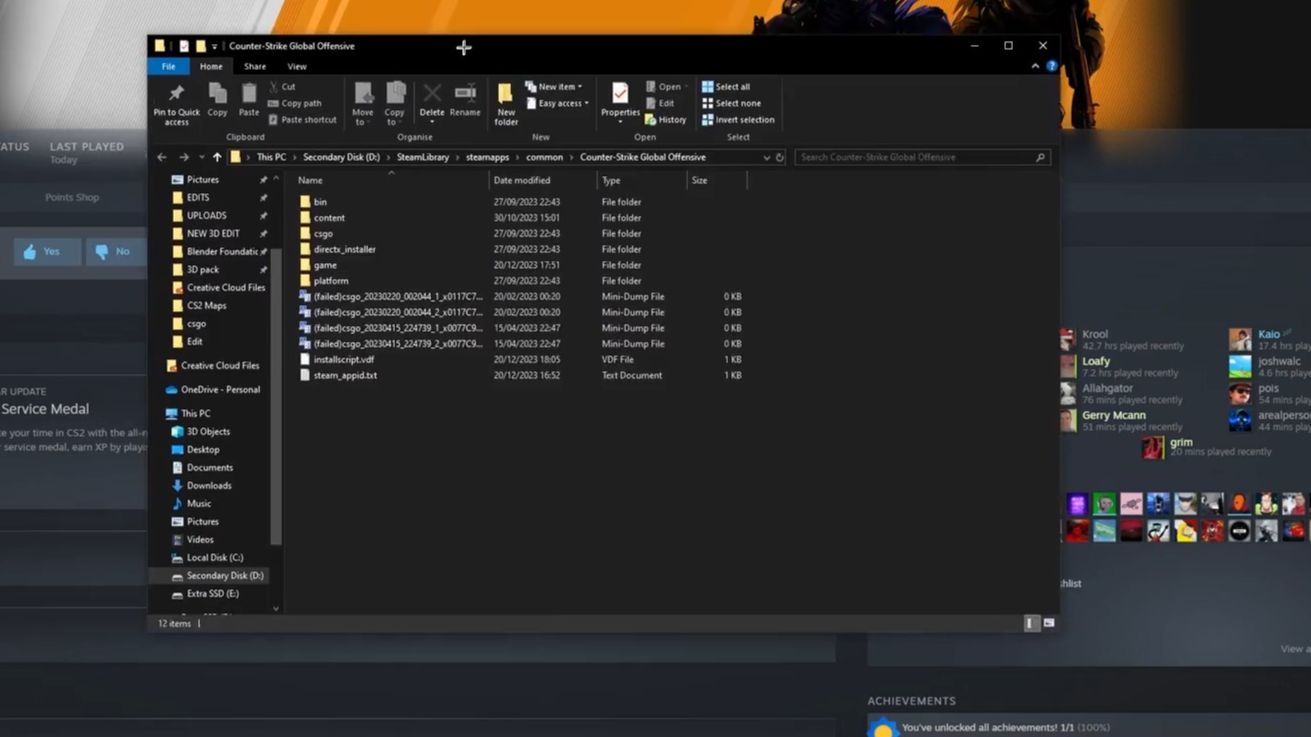This screenshot has height=737, width=1311.
Task: Click the steamapps breadcrumb in the address bar
Action: tap(487, 157)
